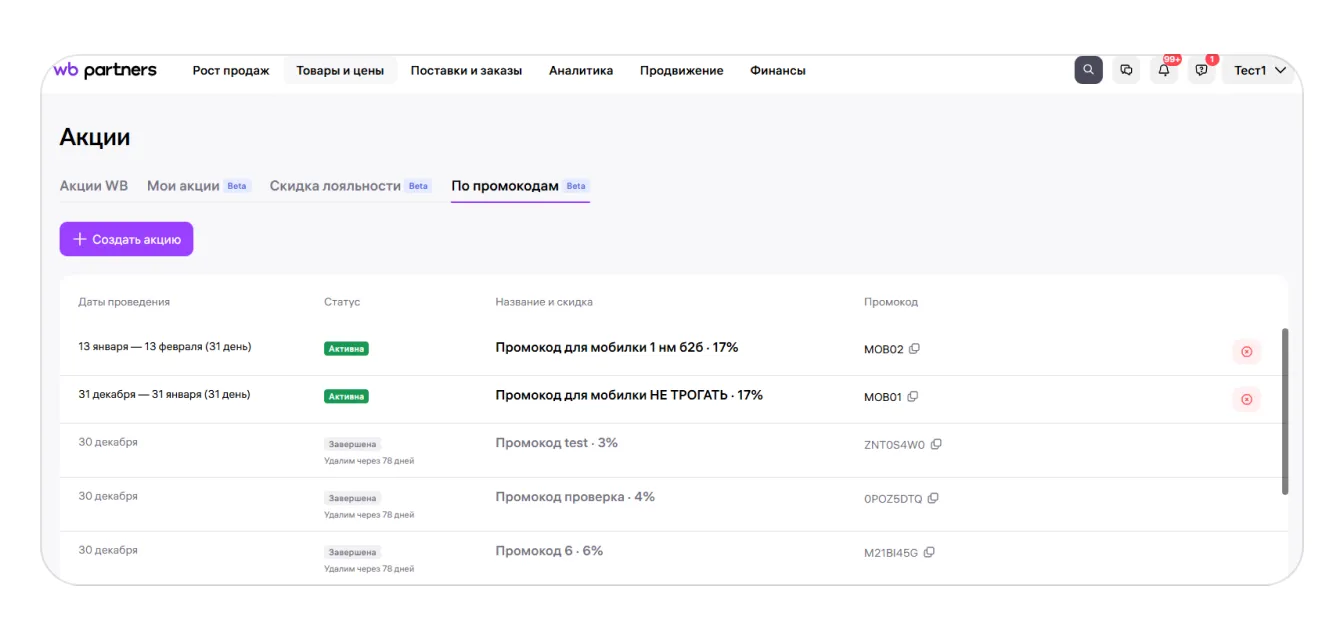Screen dimensions: 1344x640
Task: Cancel the MOB02 promotion with red icon
Action: (x=1246, y=351)
